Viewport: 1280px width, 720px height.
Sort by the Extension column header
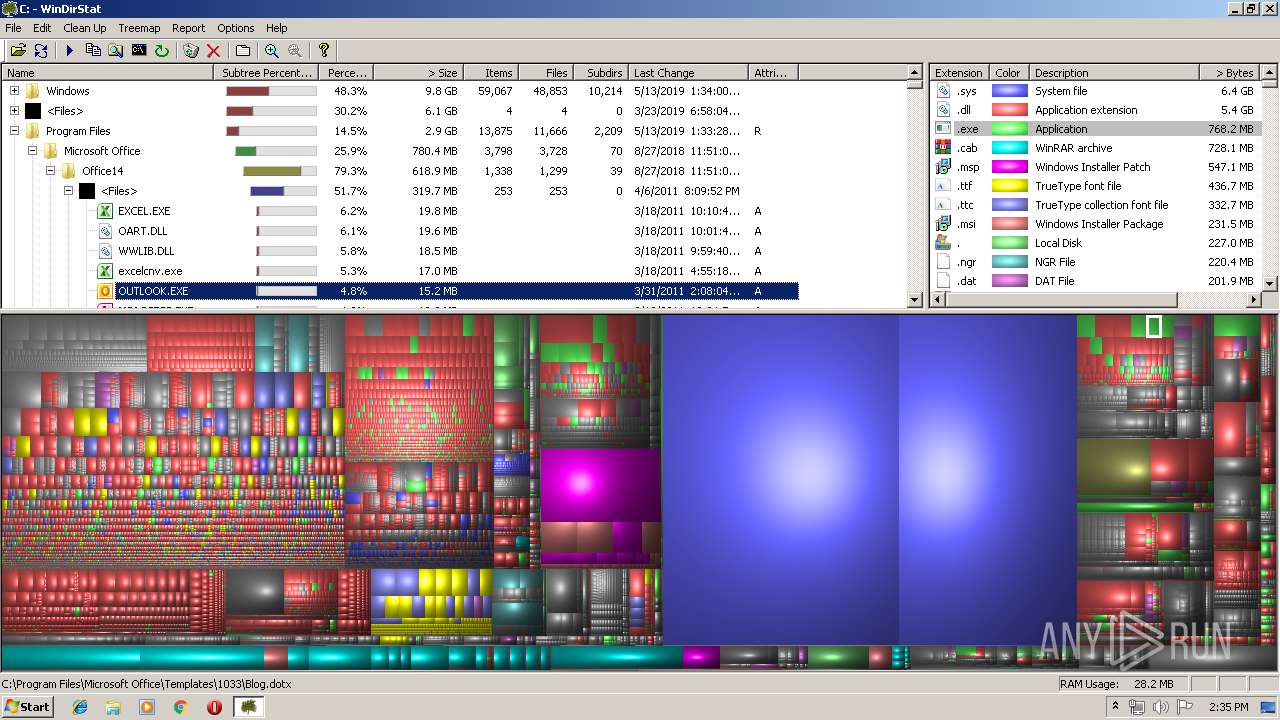959,73
